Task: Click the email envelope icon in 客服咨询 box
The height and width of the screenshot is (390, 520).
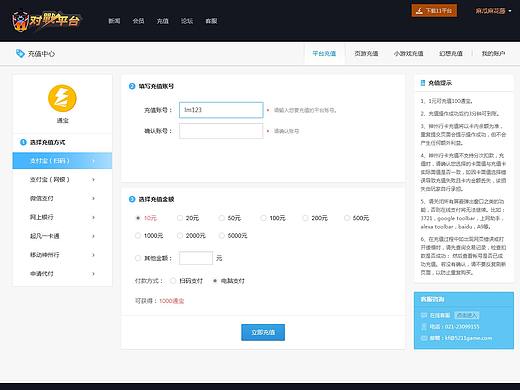Action: [x=424, y=338]
